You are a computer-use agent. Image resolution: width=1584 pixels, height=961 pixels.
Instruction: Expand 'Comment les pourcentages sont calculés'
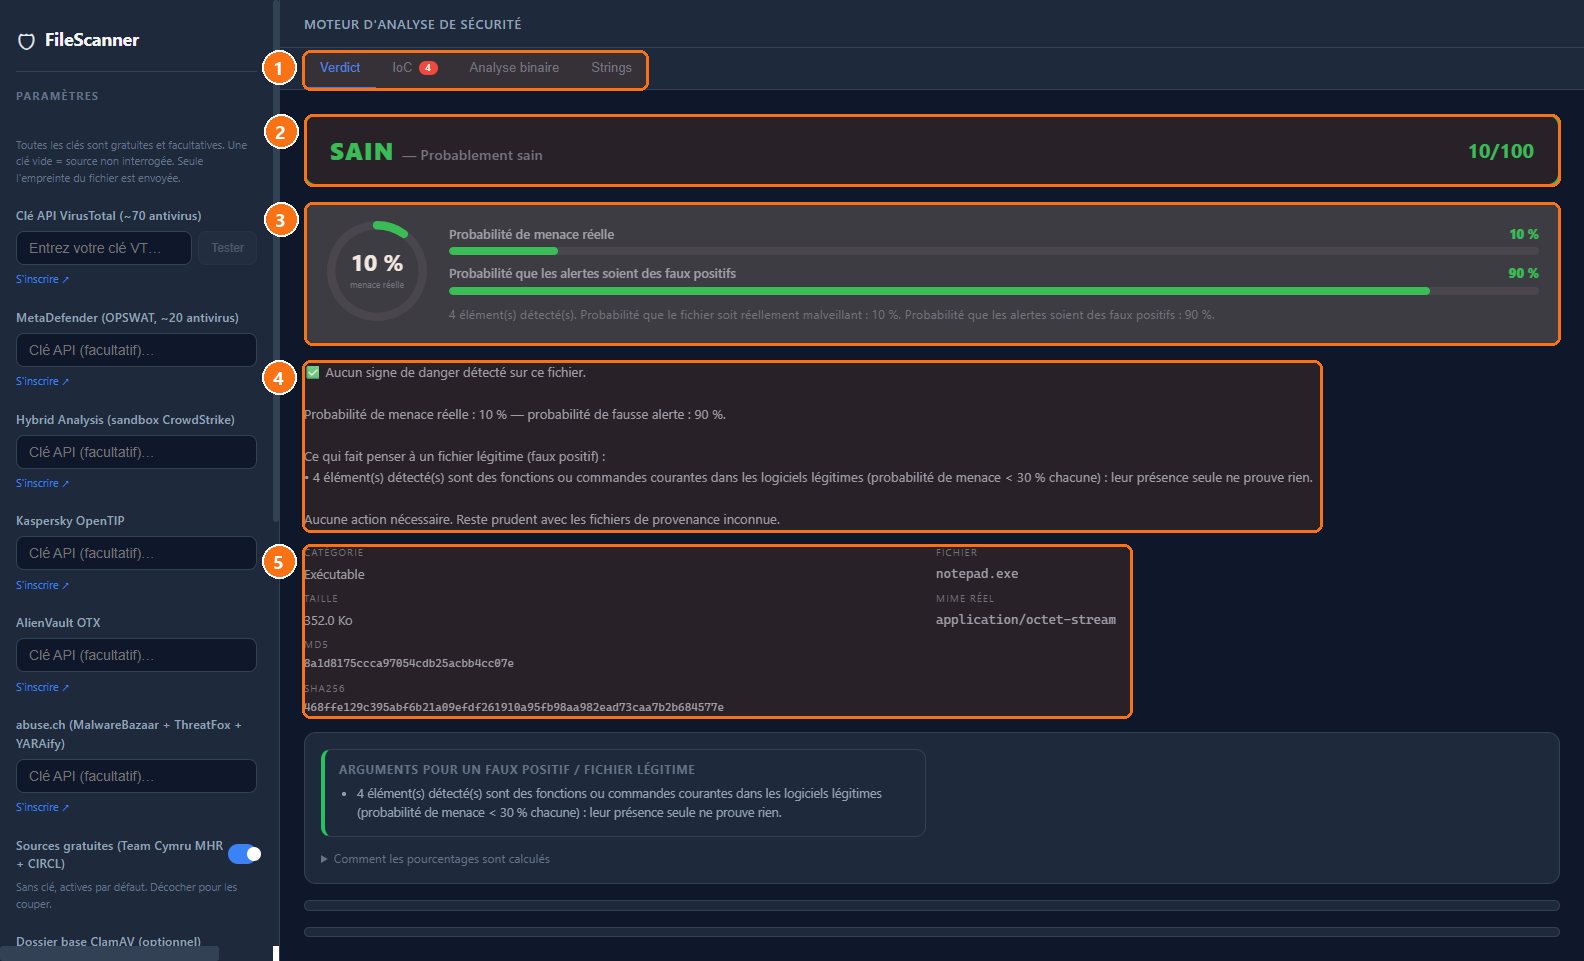[435, 859]
